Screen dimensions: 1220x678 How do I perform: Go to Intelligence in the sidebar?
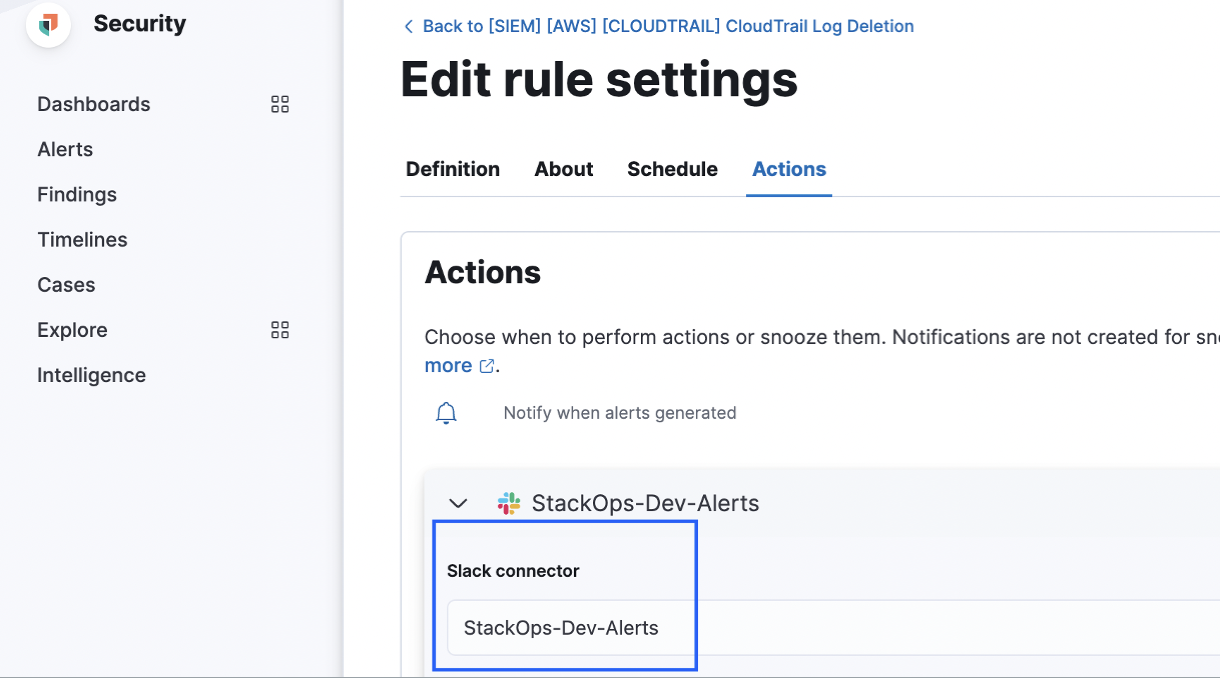point(91,375)
